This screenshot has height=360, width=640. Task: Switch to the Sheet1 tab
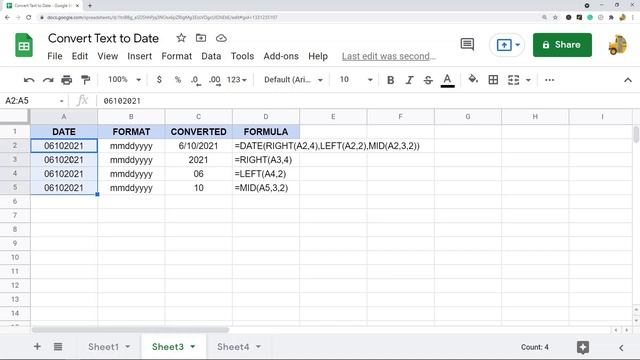(103, 347)
